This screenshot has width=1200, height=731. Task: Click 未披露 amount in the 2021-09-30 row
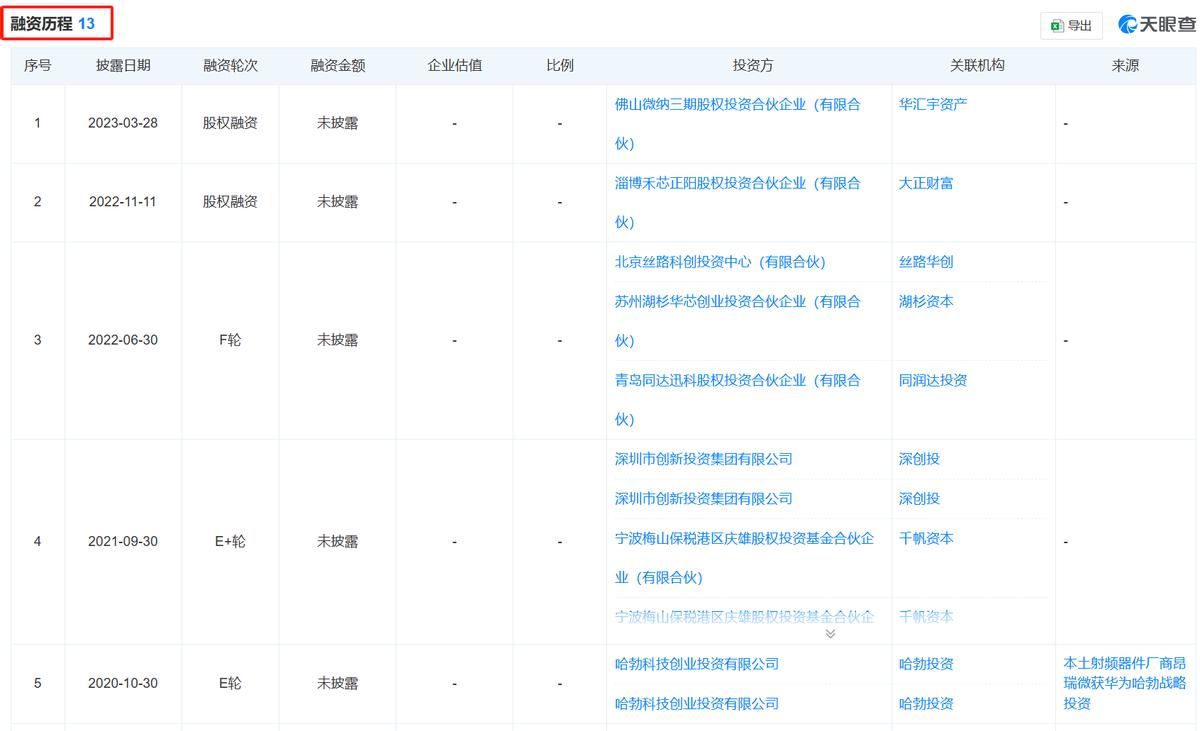(338, 542)
